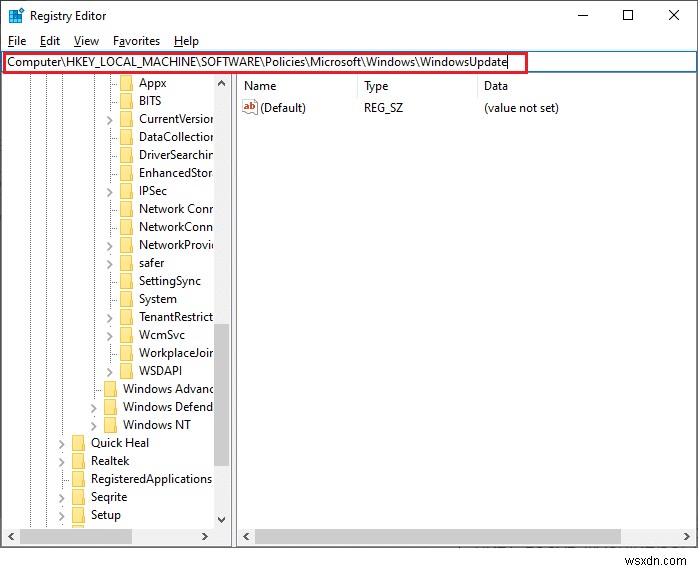Click the tree pane vertical scrollbar thumb
Screen dimensions: 698x571
(x=221, y=395)
